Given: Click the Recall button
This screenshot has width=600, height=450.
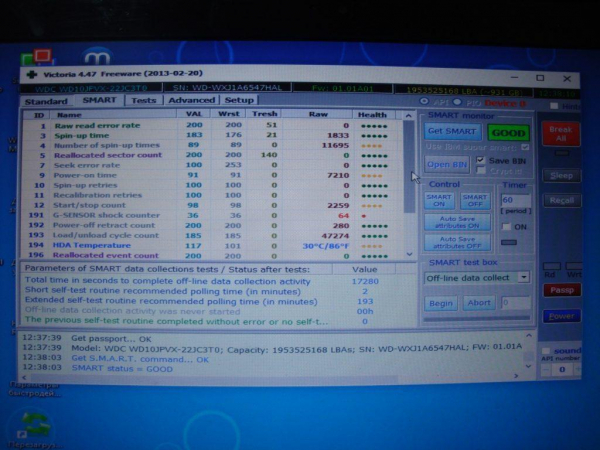Looking at the screenshot, I should coord(562,201).
